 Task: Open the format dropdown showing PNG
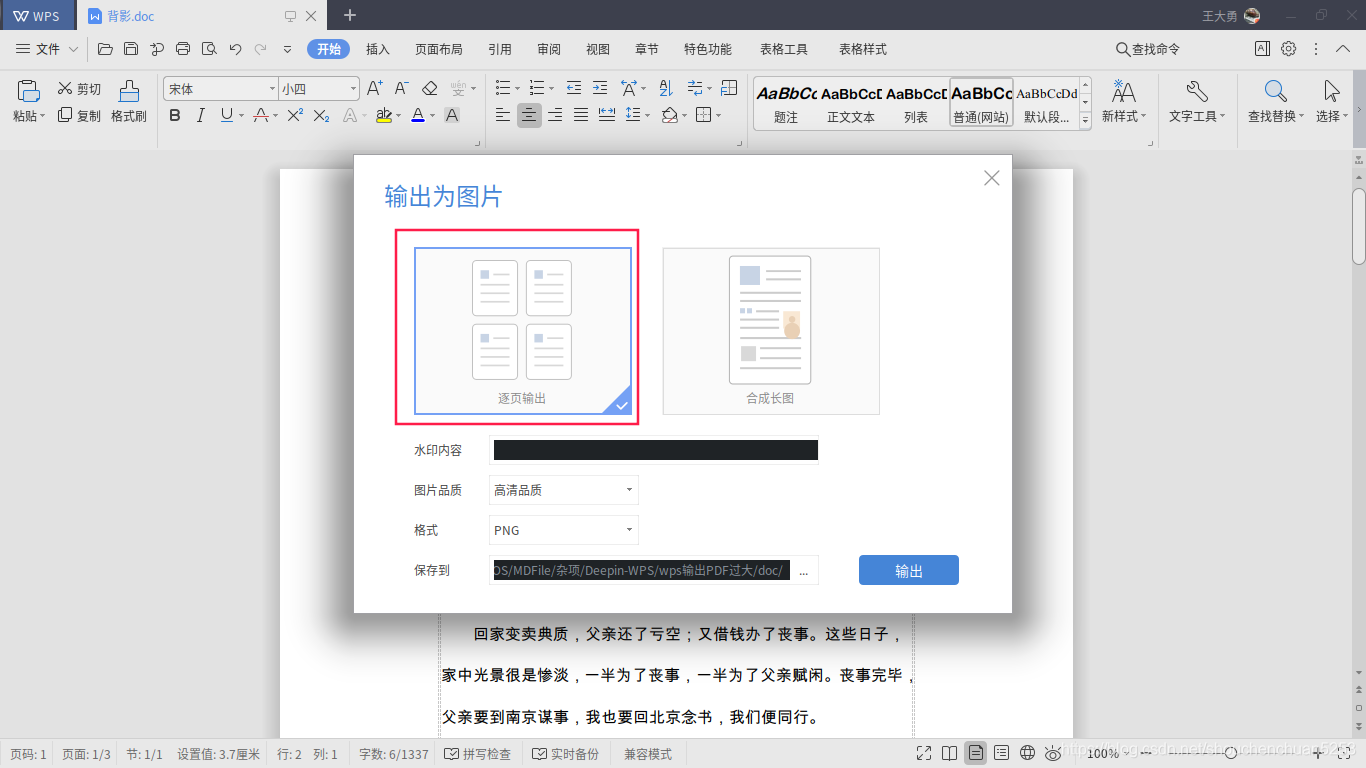click(x=564, y=530)
